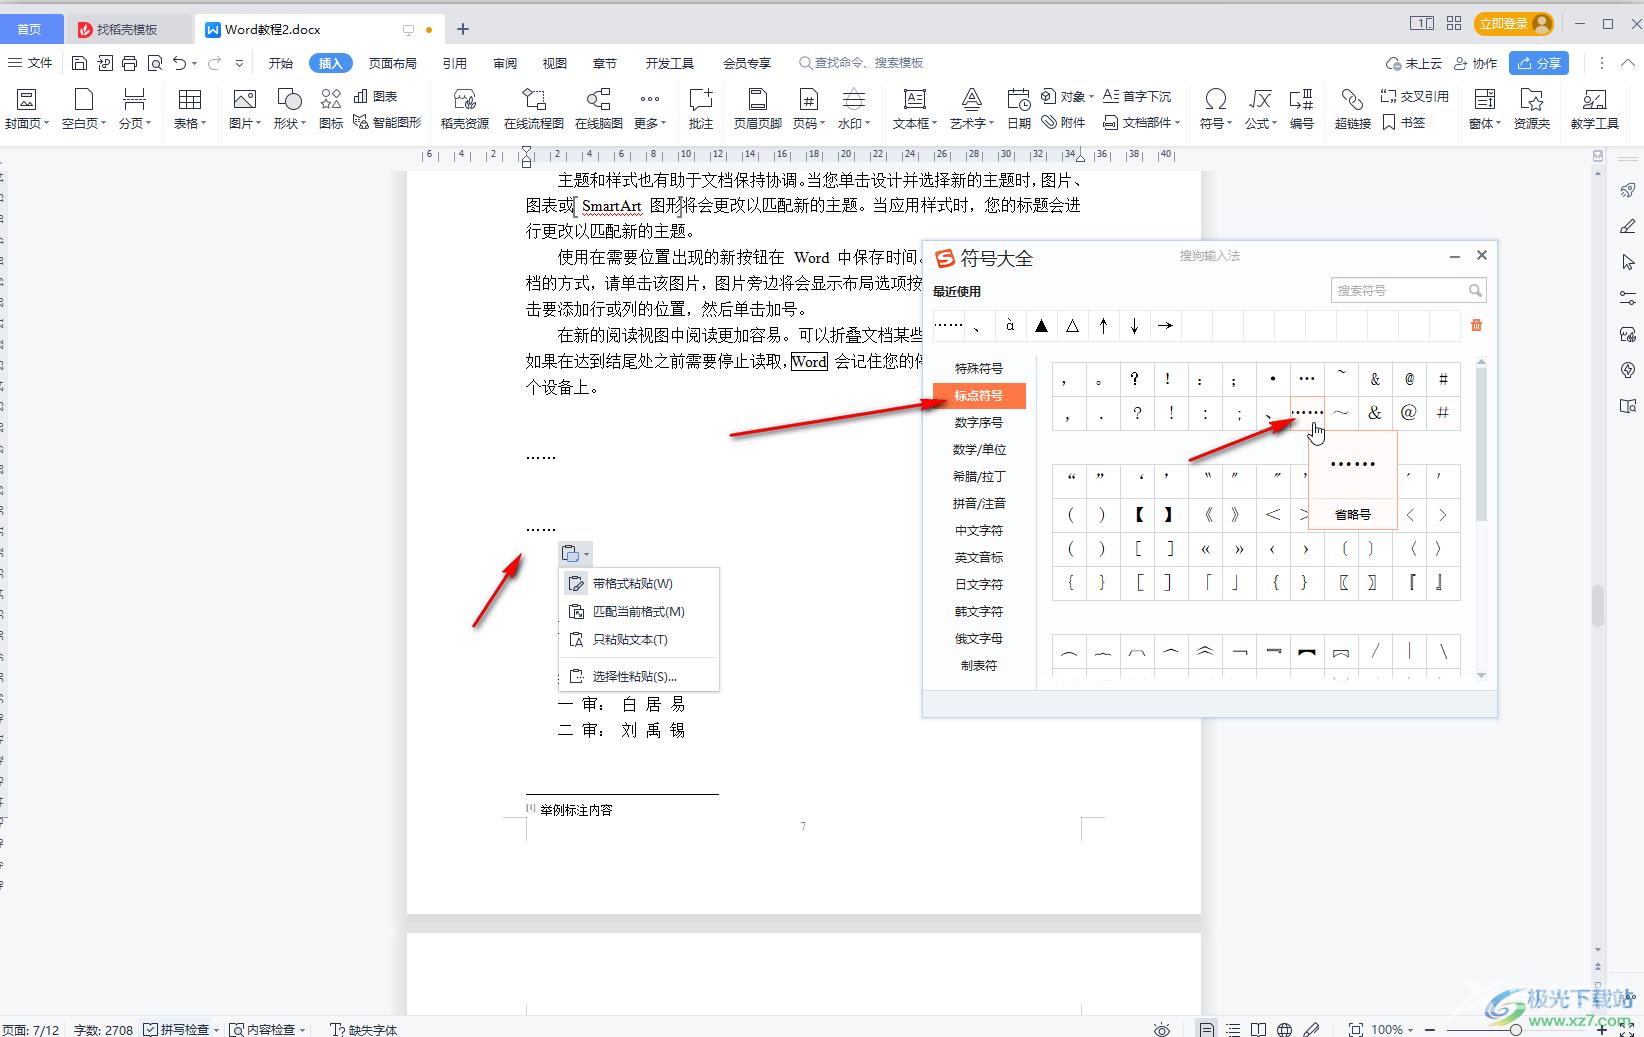Image resolution: width=1644 pixels, height=1037 pixels.
Task: Open Header and Footer (页眉页脚)
Action: (x=757, y=109)
